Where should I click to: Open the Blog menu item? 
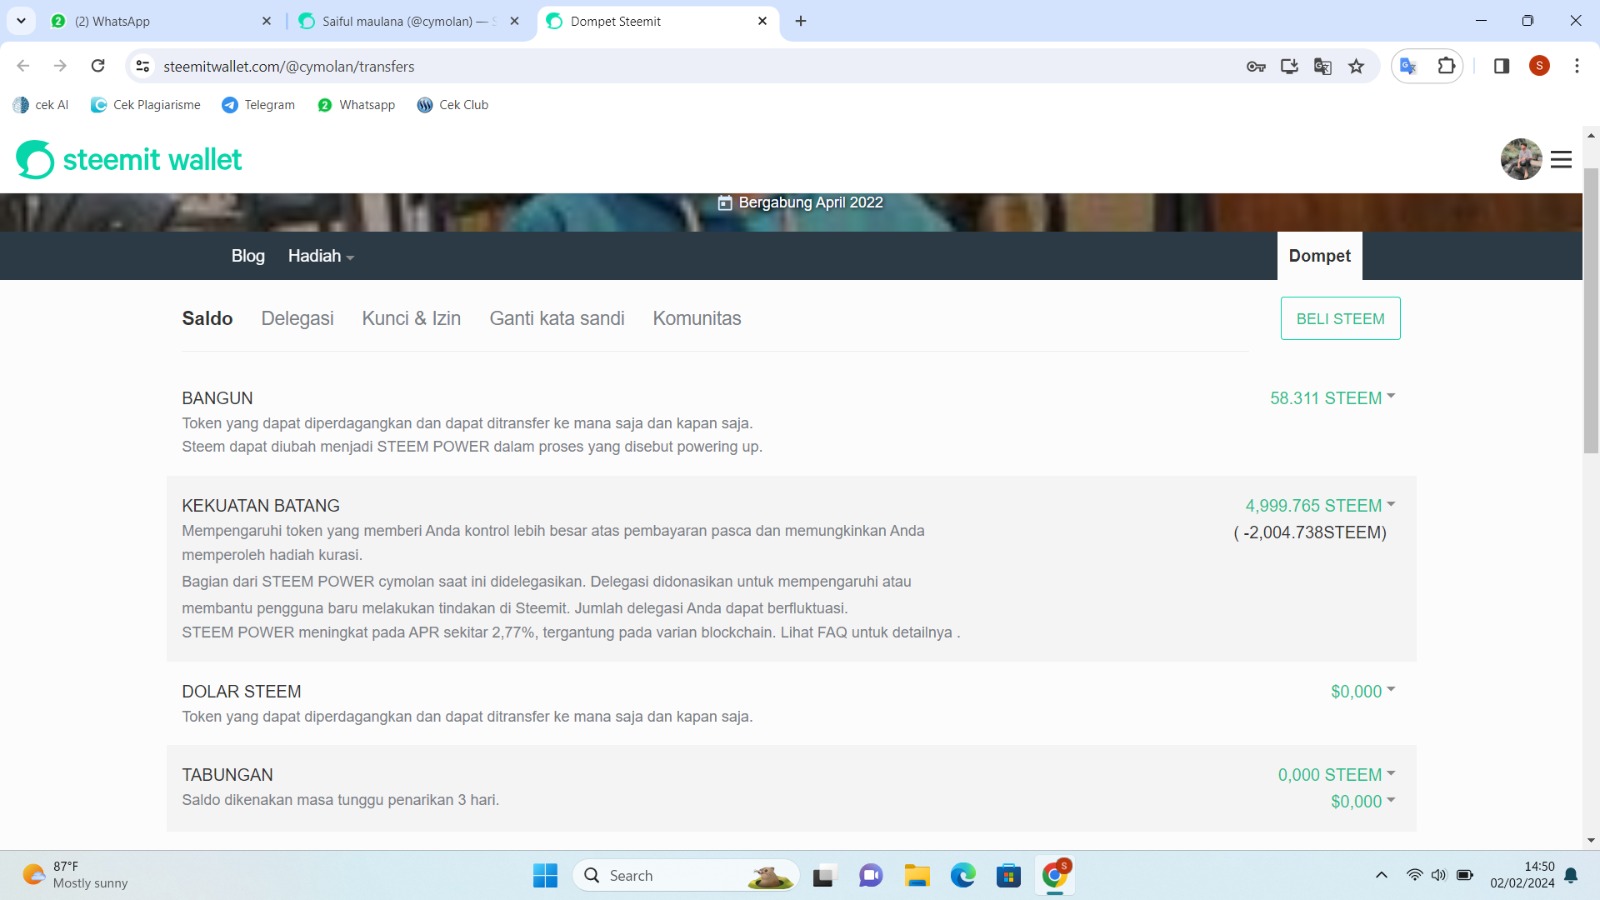[248, 256]
